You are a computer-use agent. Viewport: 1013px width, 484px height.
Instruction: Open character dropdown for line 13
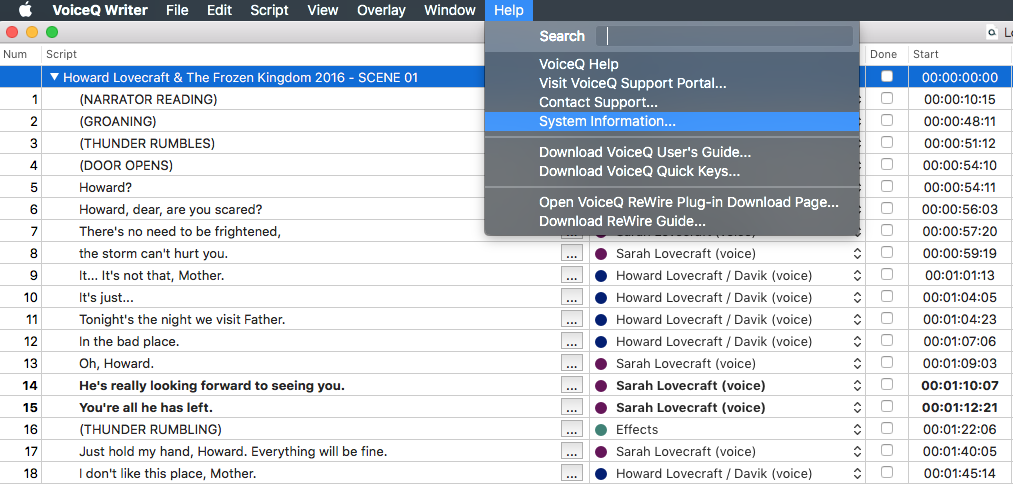pyautogui.click(x=857, y=364)
